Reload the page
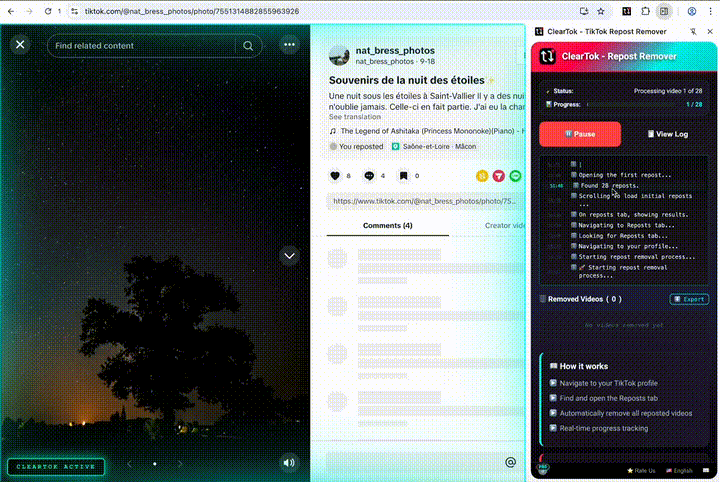The height and width of the screenshot is (482, 720). pos(48,11)
